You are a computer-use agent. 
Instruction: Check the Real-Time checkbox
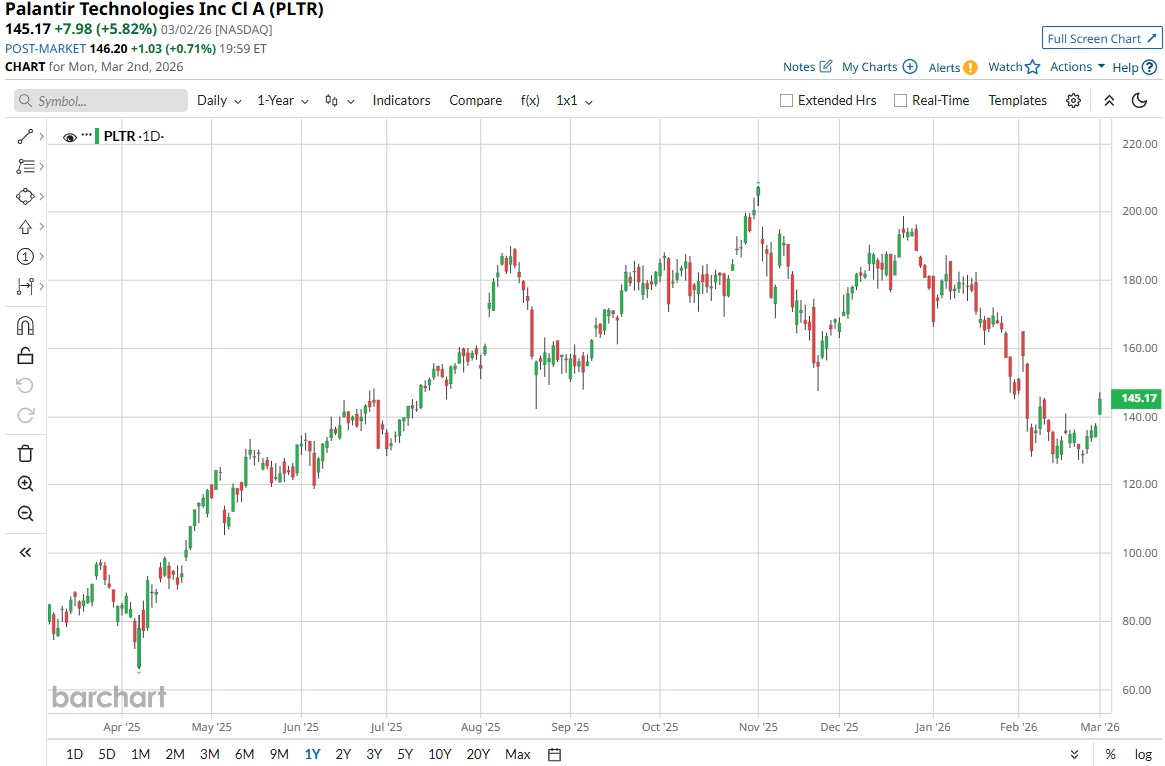900,100
